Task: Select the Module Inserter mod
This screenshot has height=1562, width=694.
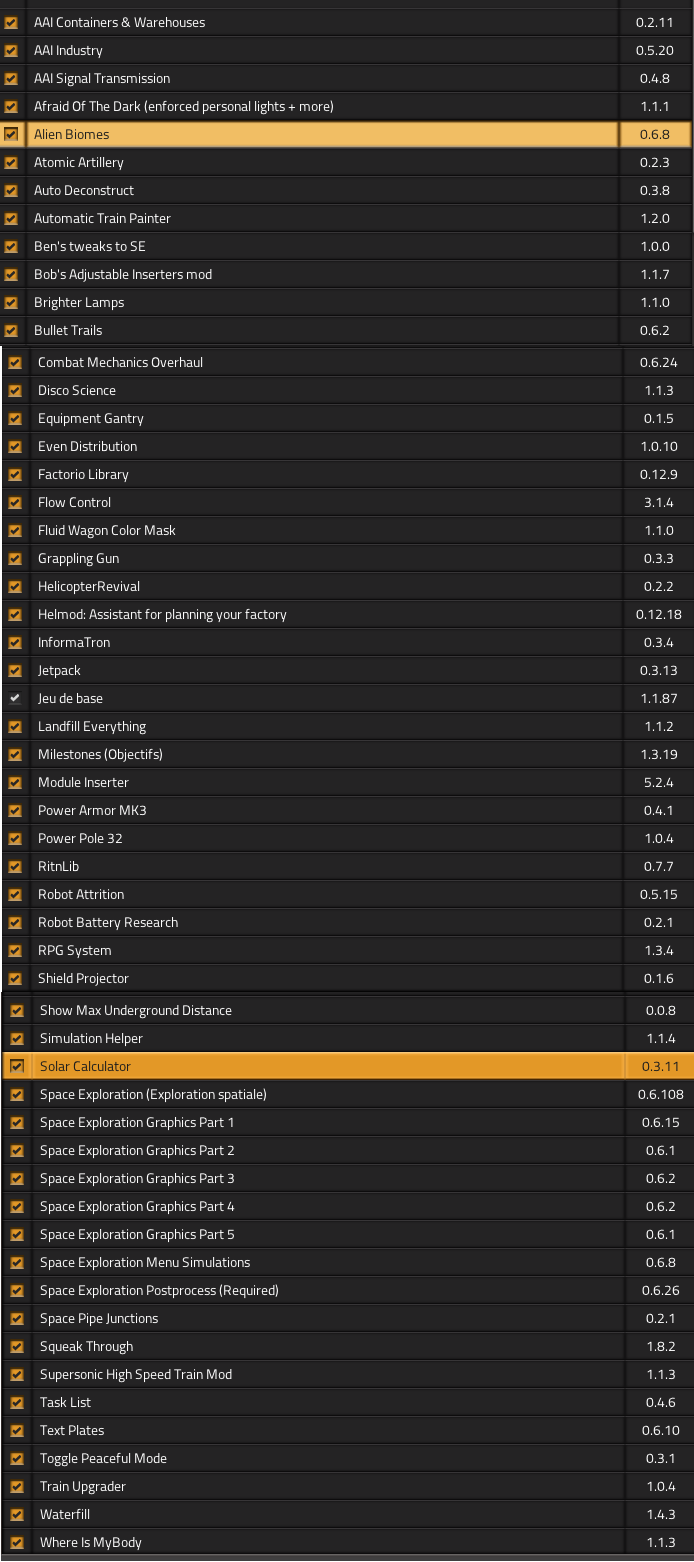Action: (325, 782)
